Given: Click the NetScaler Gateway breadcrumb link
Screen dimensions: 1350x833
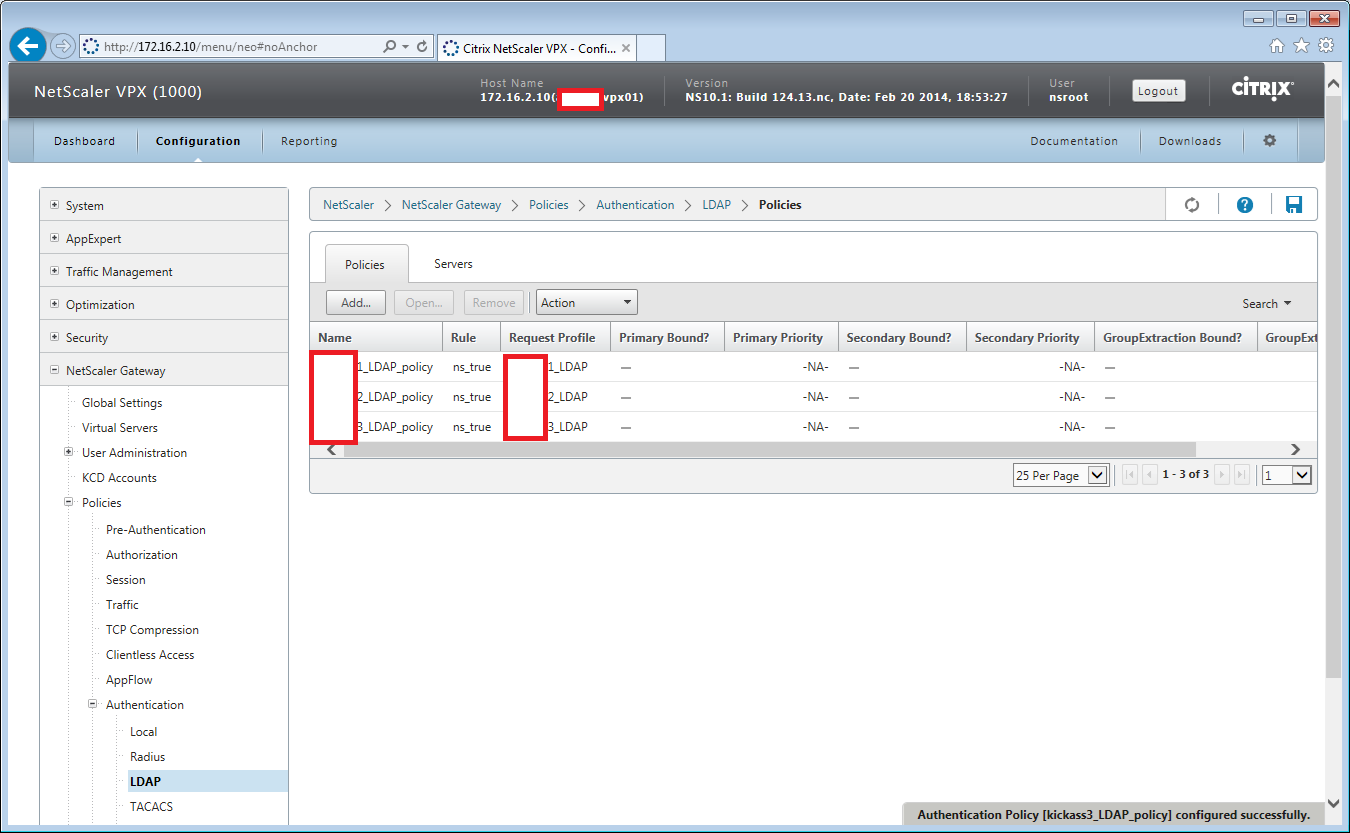Looking at the screenshot, I should tap(452, 205).
